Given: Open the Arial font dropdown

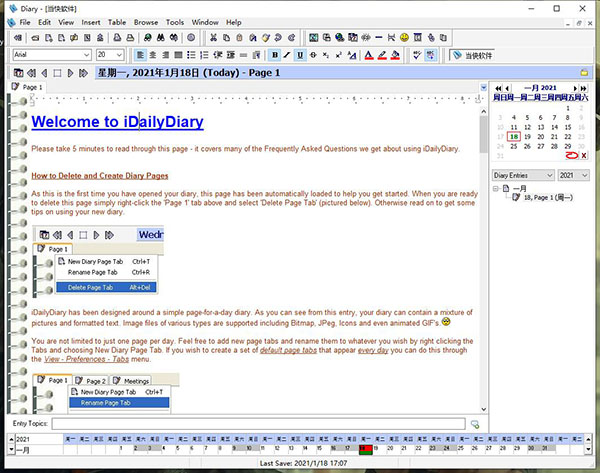Looking at the screenshot, I should coord(86,55).
